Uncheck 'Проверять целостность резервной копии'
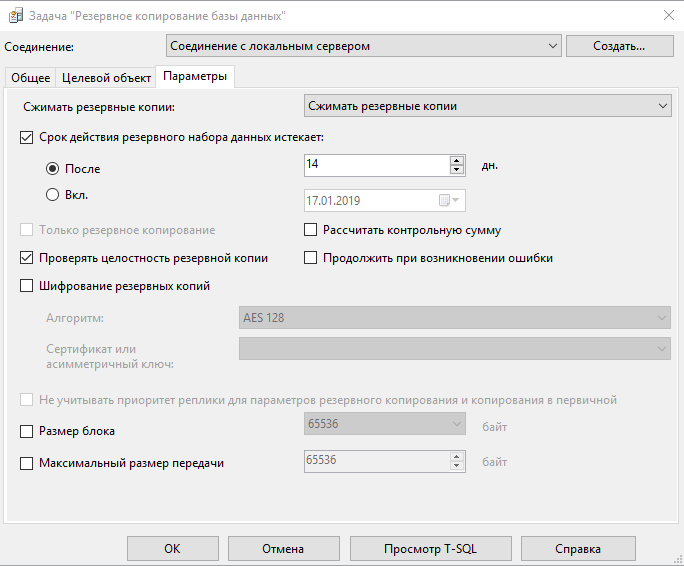The width and height of the screenshot is (684, 566). [x=27, y=258]
